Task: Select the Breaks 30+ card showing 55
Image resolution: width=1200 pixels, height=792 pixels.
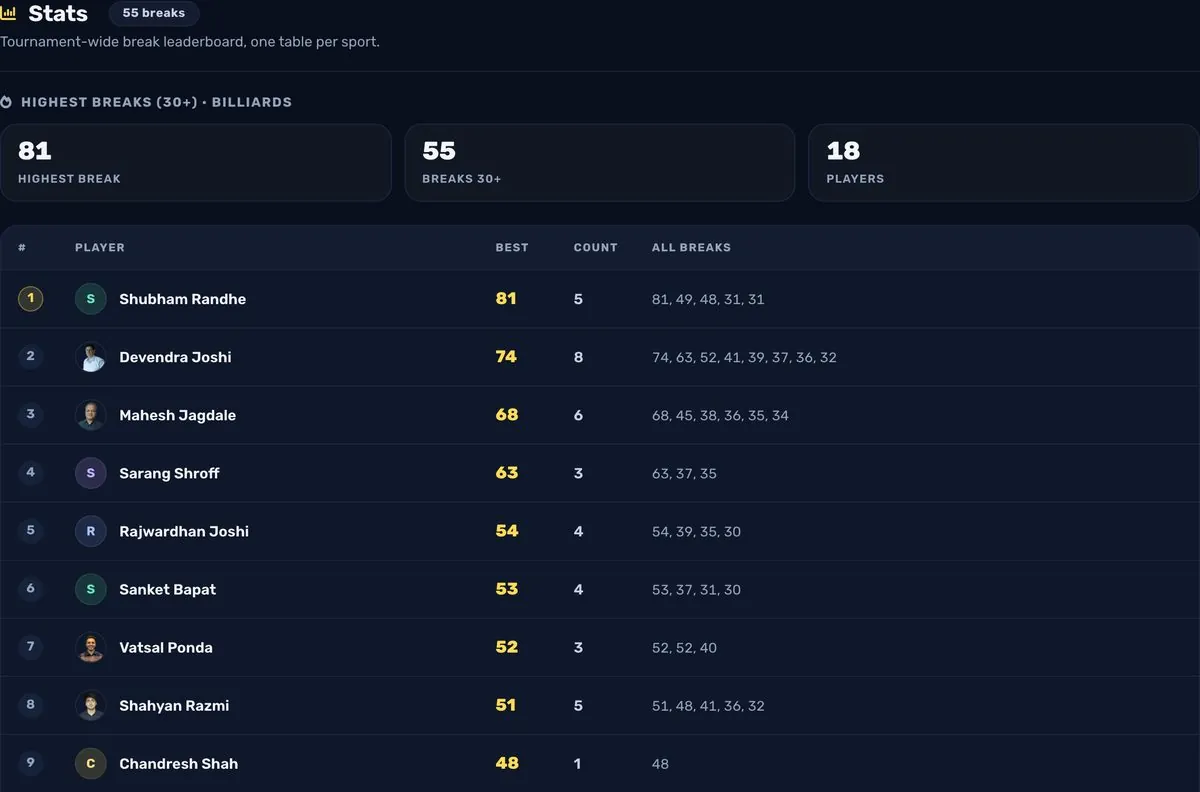Action: [x=600, y=163]
